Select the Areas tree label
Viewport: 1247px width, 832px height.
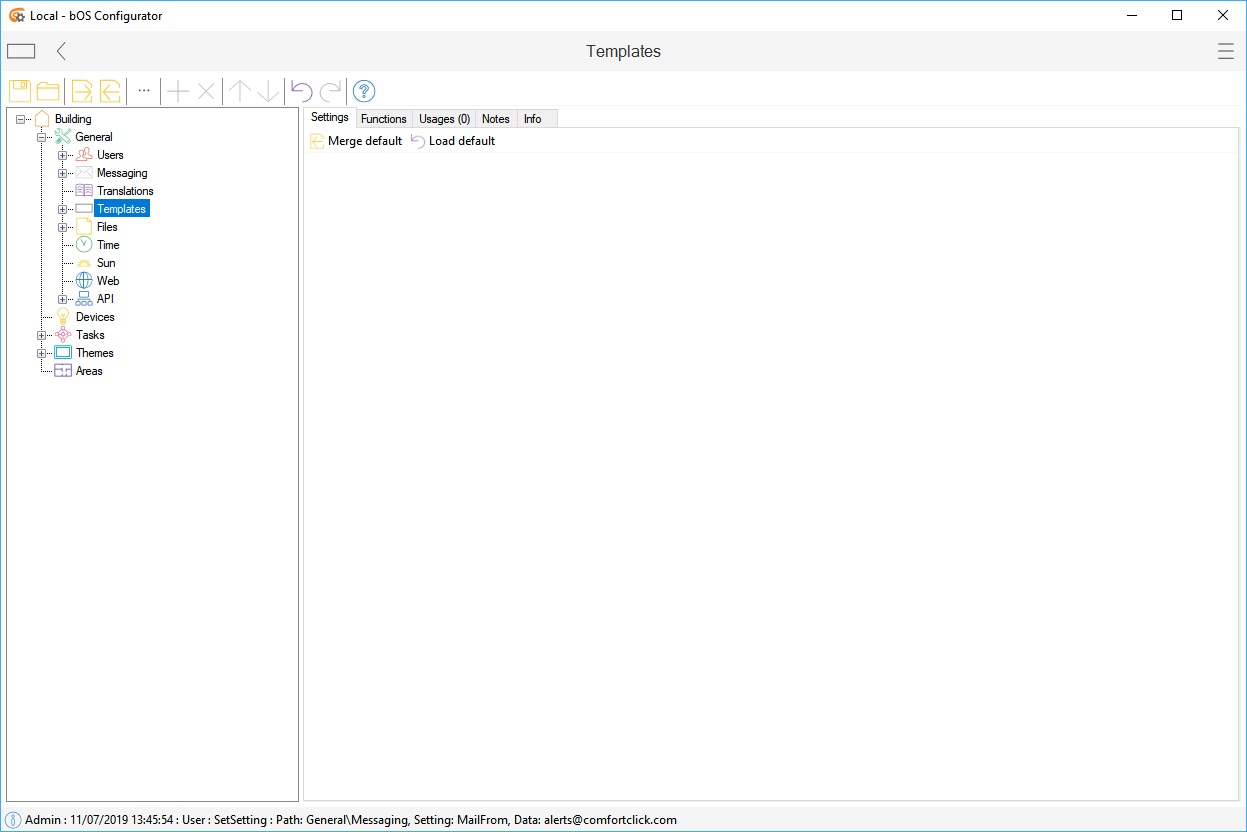89,371
